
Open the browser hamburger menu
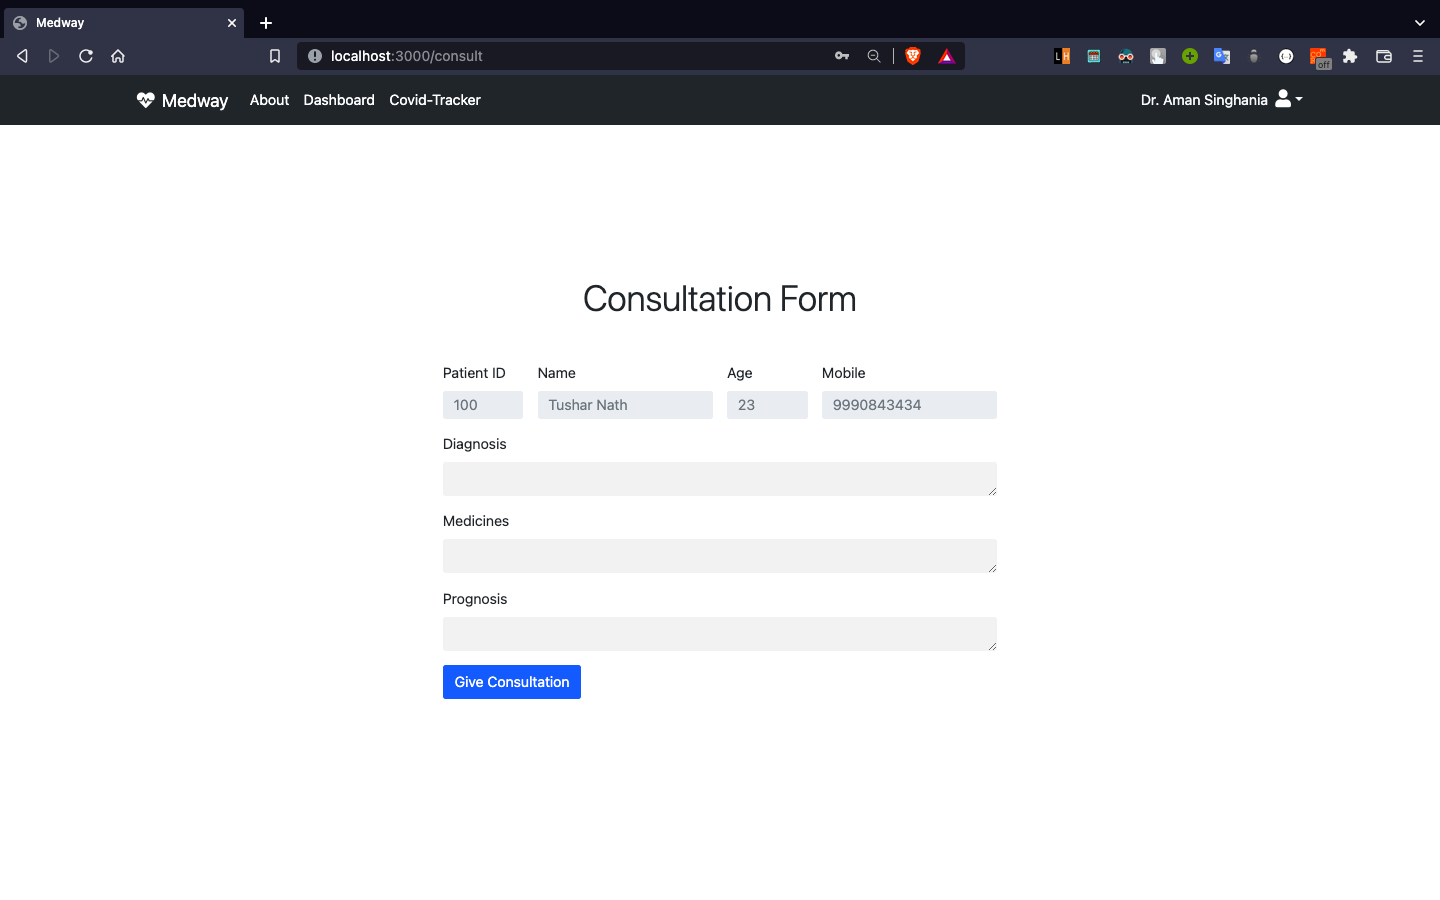pos(1418,56)
